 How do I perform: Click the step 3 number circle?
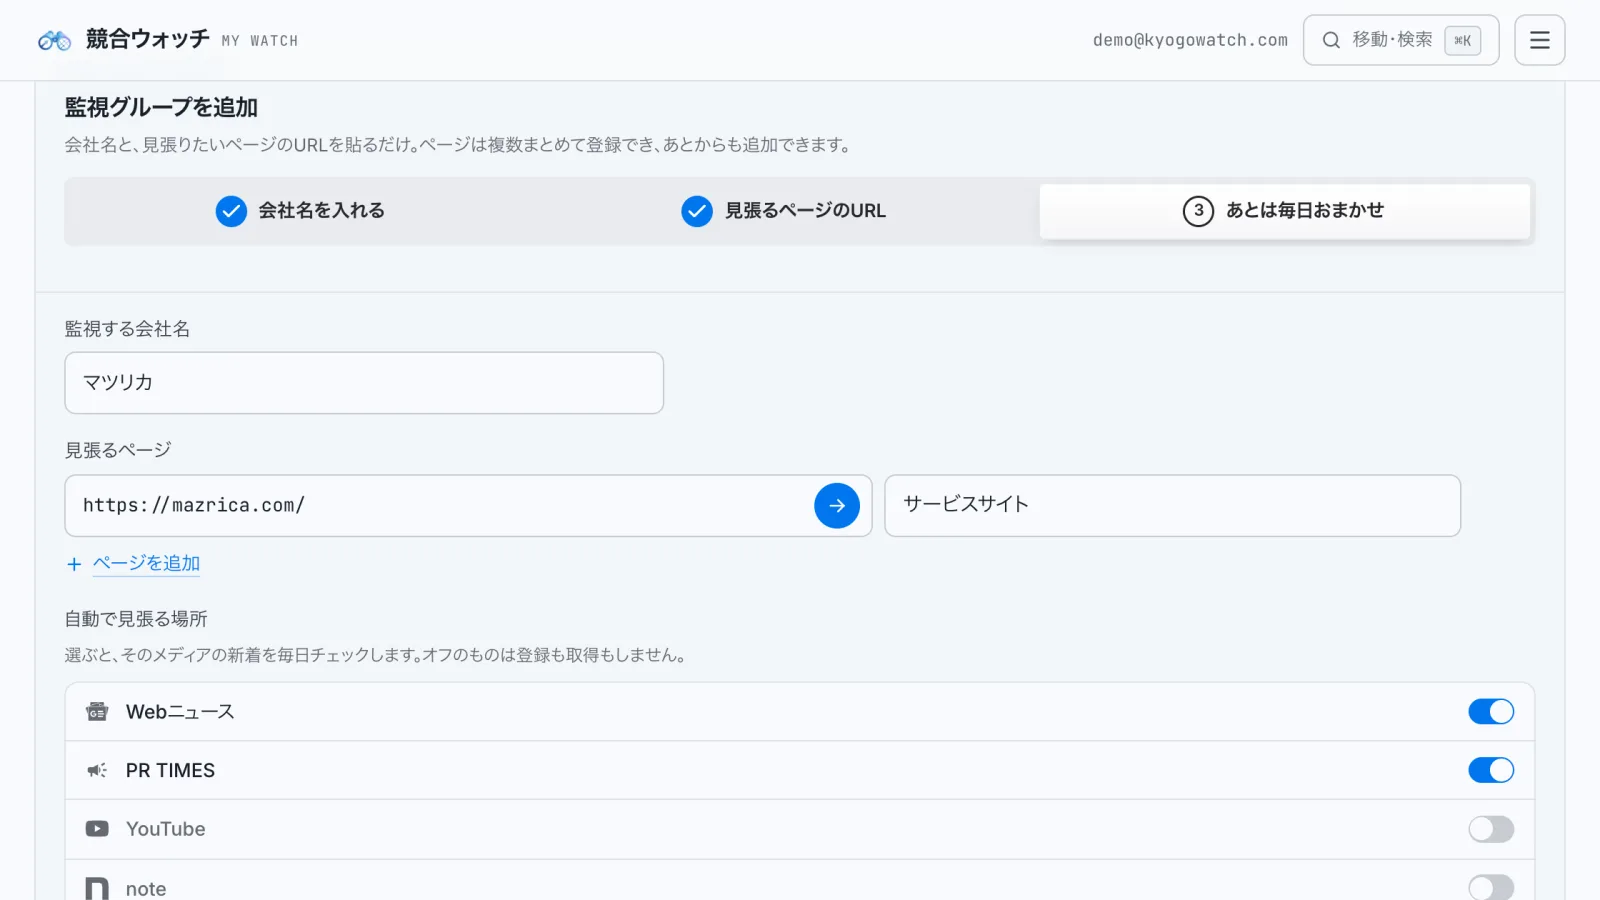[1198, 211]
